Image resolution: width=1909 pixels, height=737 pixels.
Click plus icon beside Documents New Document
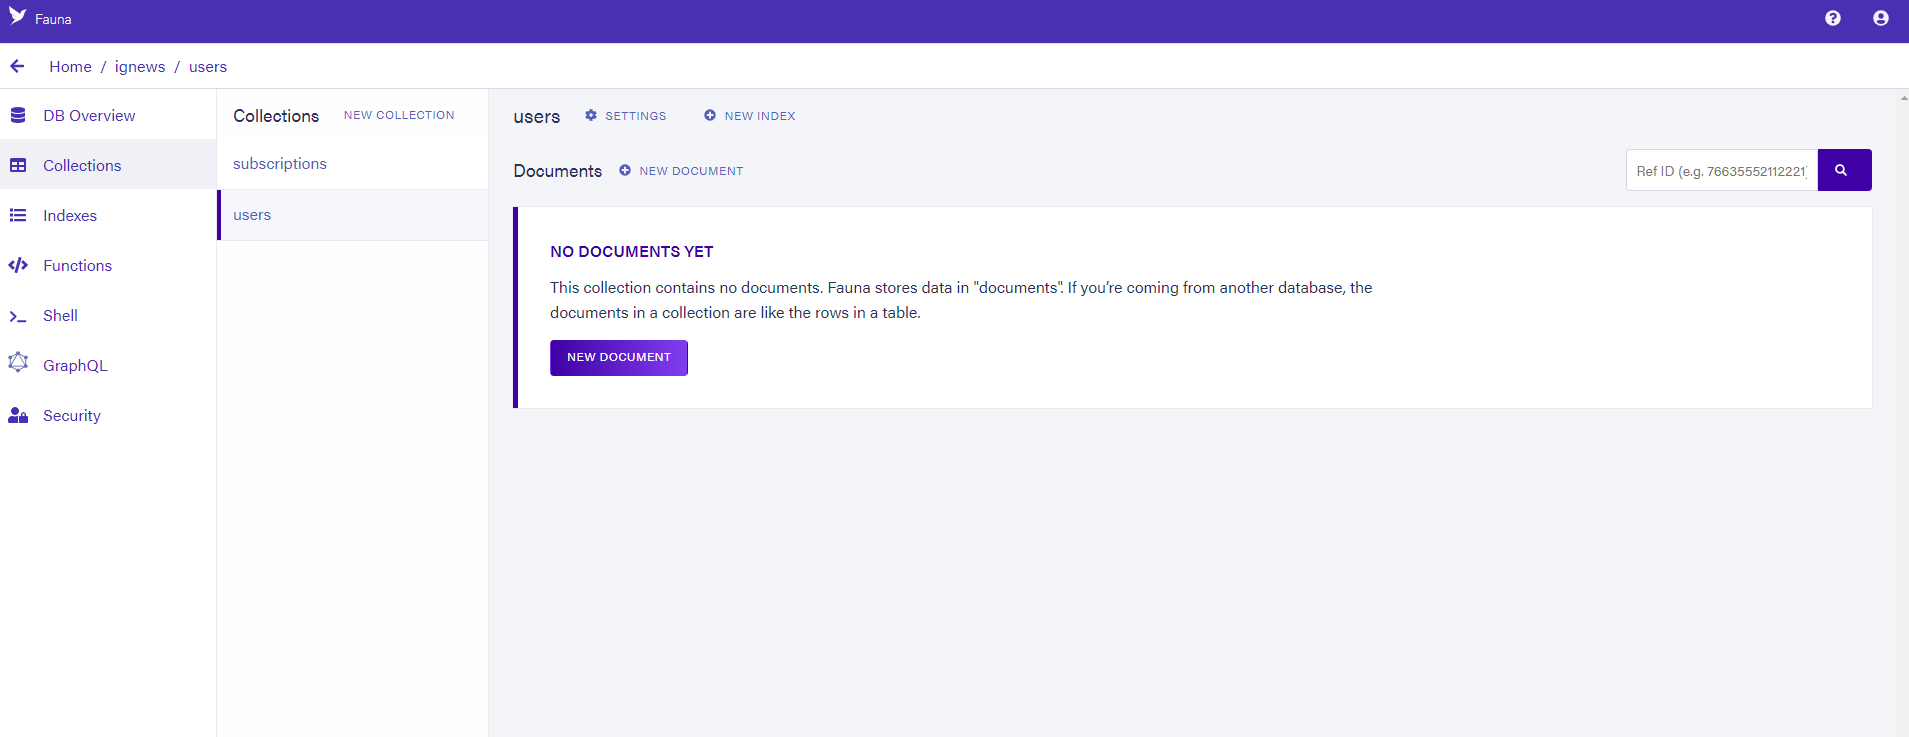pos(625,170)
